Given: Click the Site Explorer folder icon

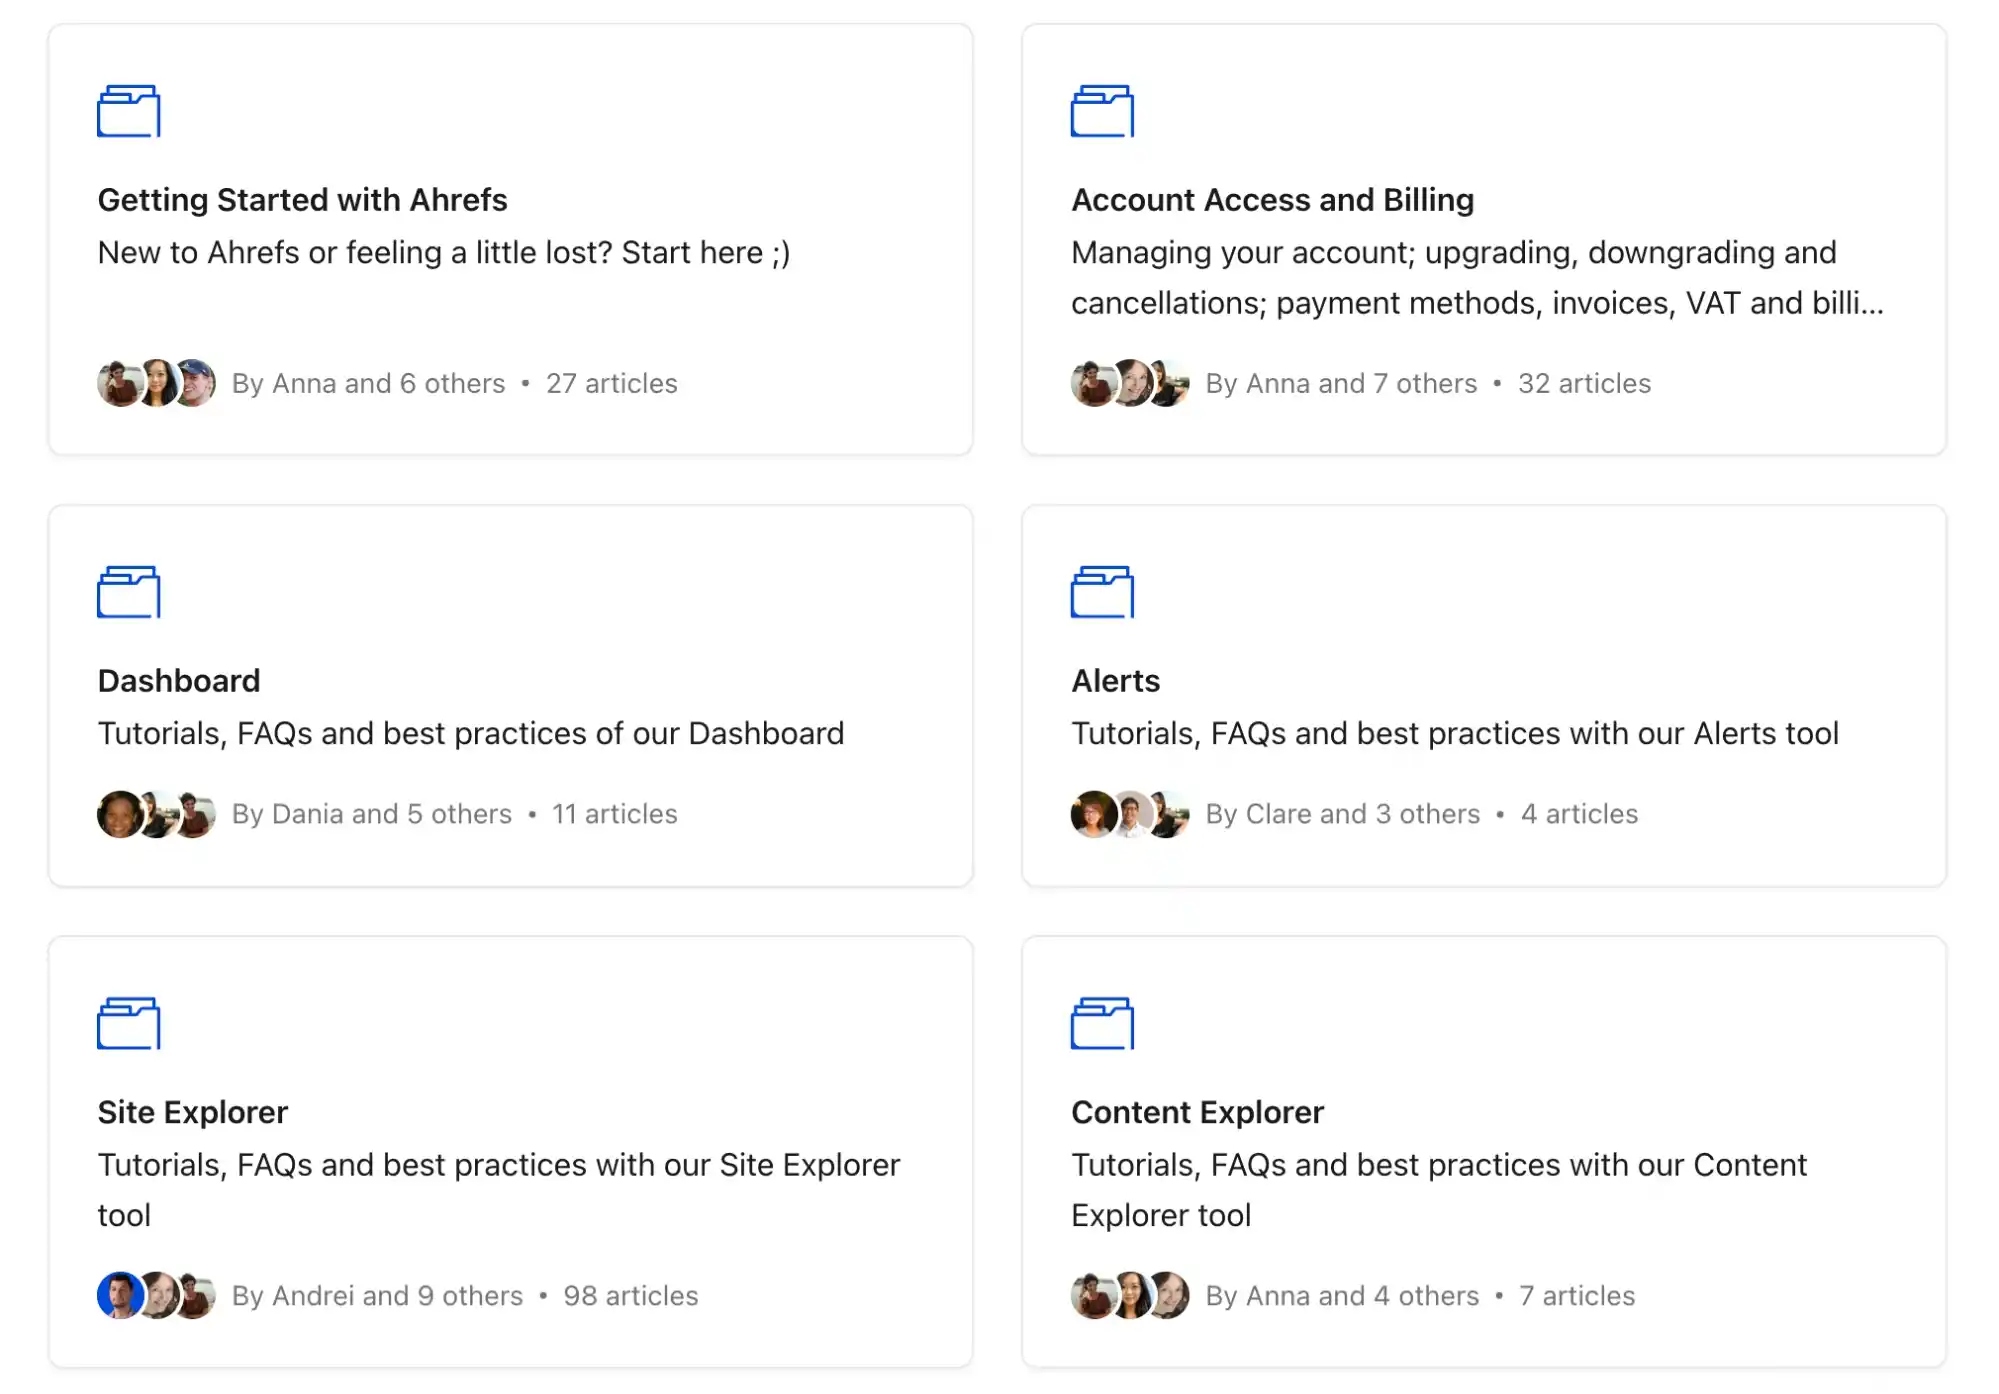Looking at the screenshot, I should tap(128, 1023).
